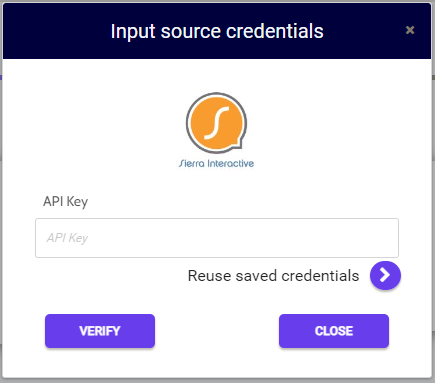Screen dimensions: 435x383
Task: Focus the API Key input field
Action: 217,238
